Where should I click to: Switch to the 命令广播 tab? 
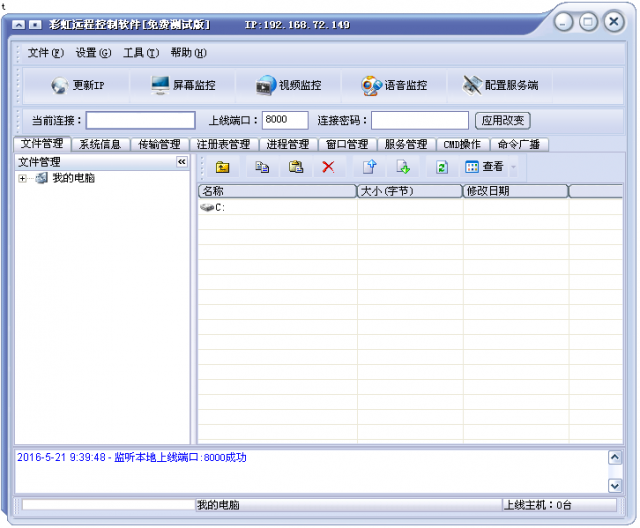coord(519,144)
